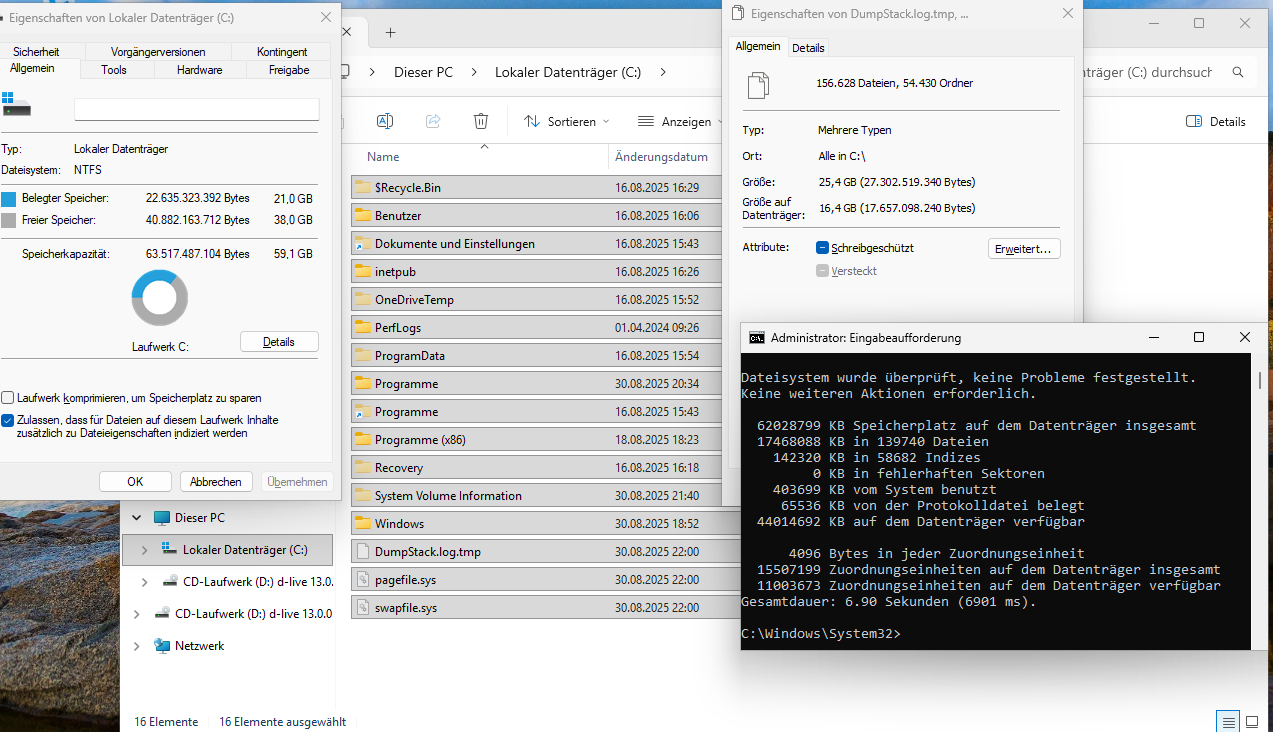This screenshot has height=732, width=1273.
Task: Switch to the Sicherheit tab
Action: click(36, 52)
